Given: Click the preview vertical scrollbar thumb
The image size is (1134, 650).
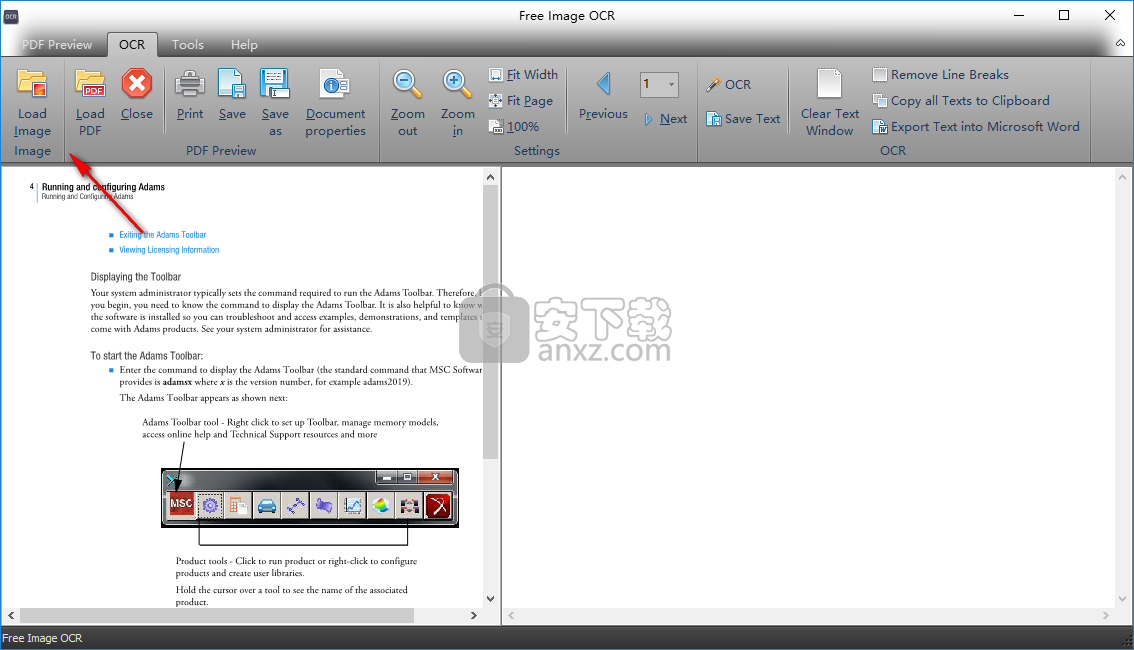Looking at the screenshot, I should [x=490, y=322].
